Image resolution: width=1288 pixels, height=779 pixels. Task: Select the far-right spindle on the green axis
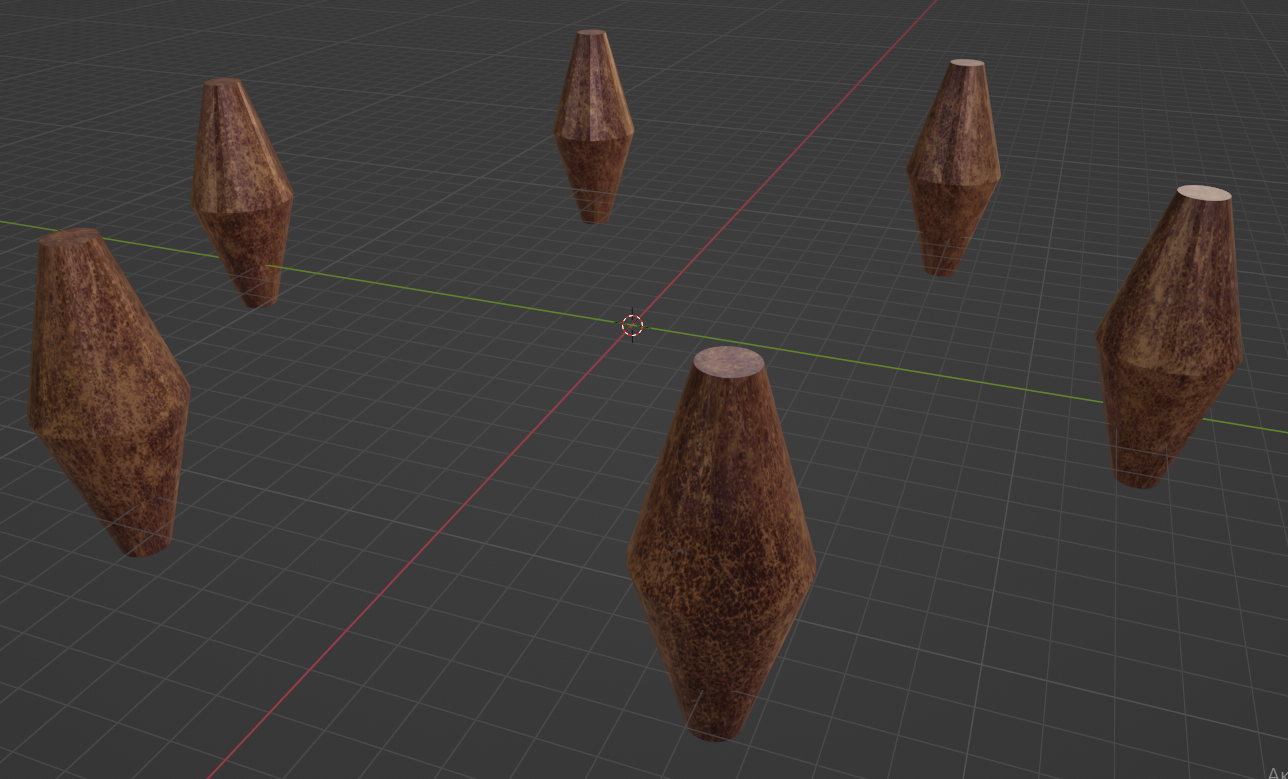[1170, 336]
